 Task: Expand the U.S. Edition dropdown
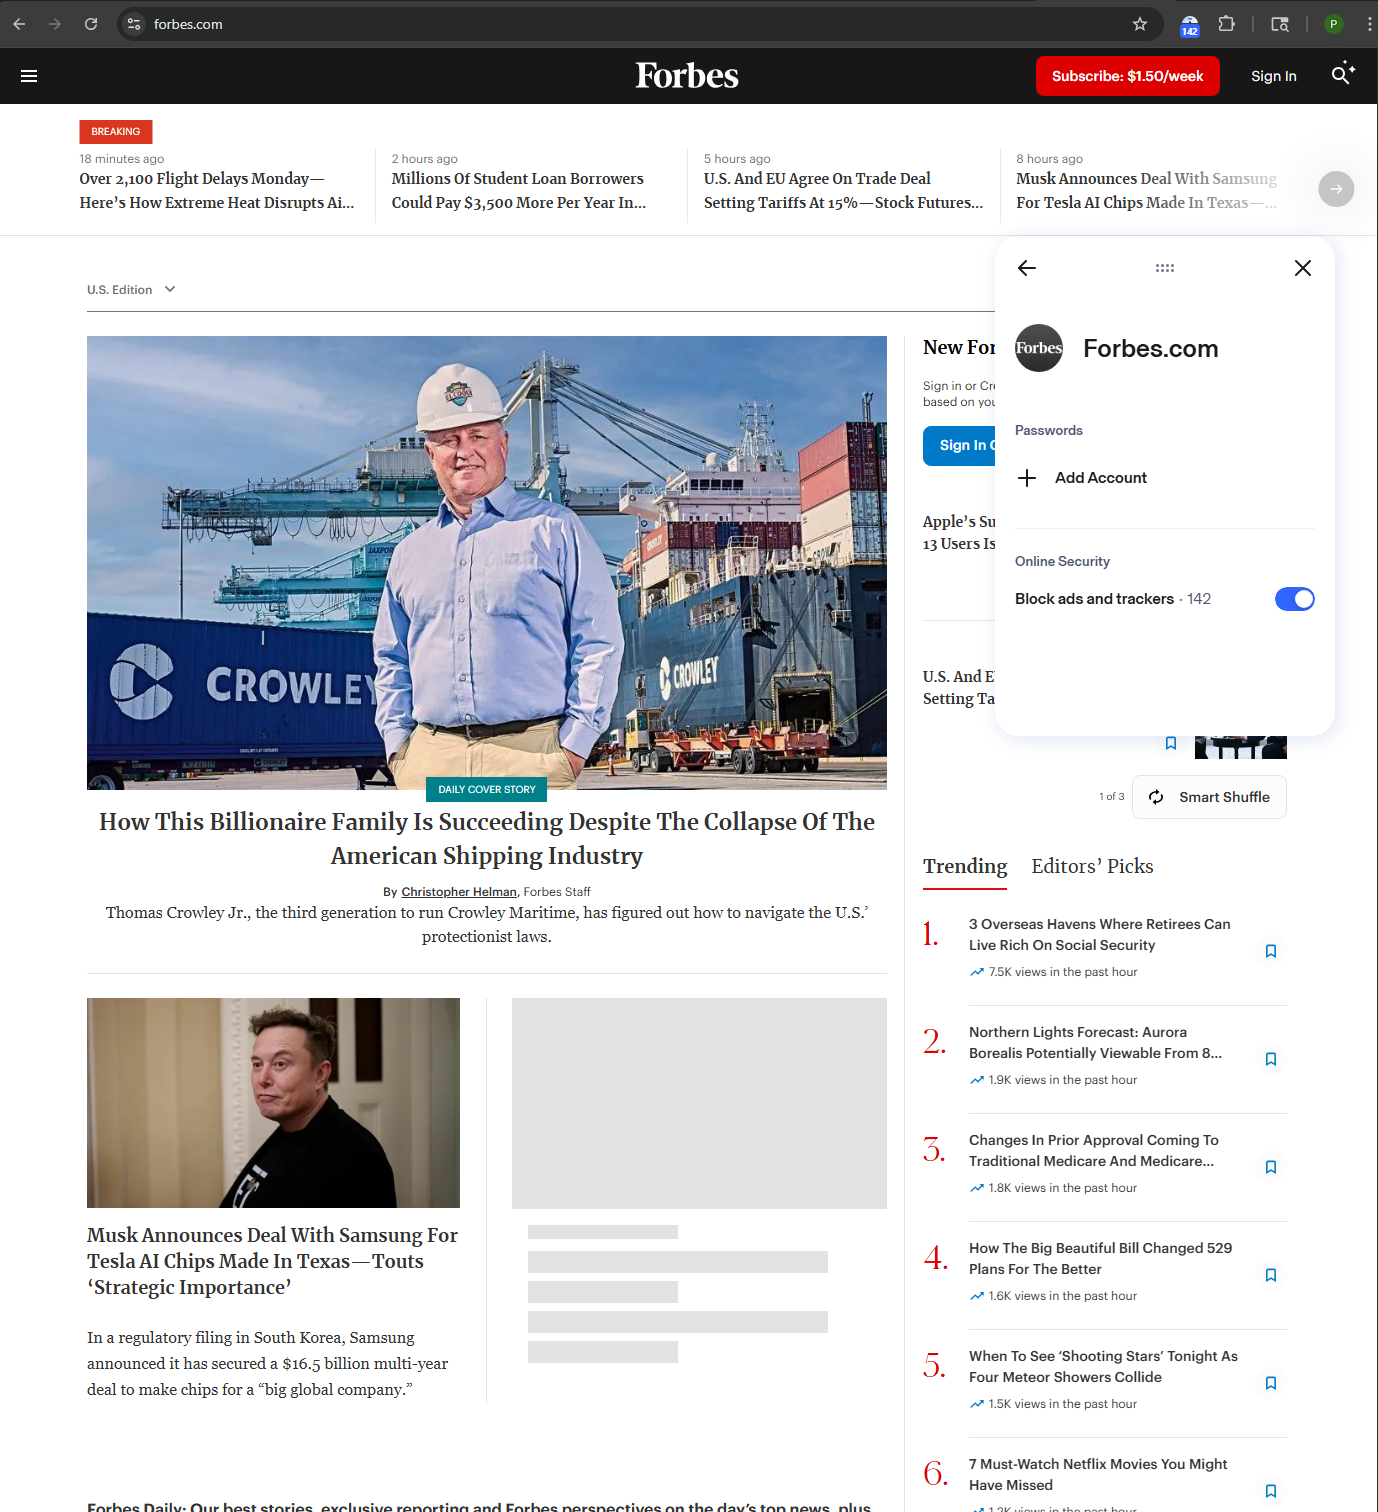click(x=131, y=290)
